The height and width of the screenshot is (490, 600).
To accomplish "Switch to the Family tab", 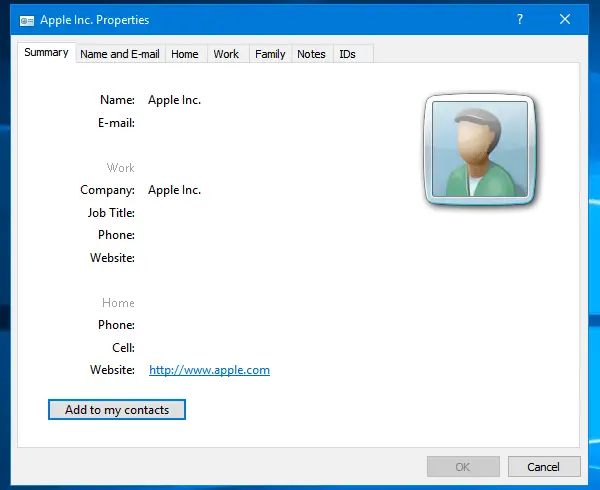I will 270,54.
